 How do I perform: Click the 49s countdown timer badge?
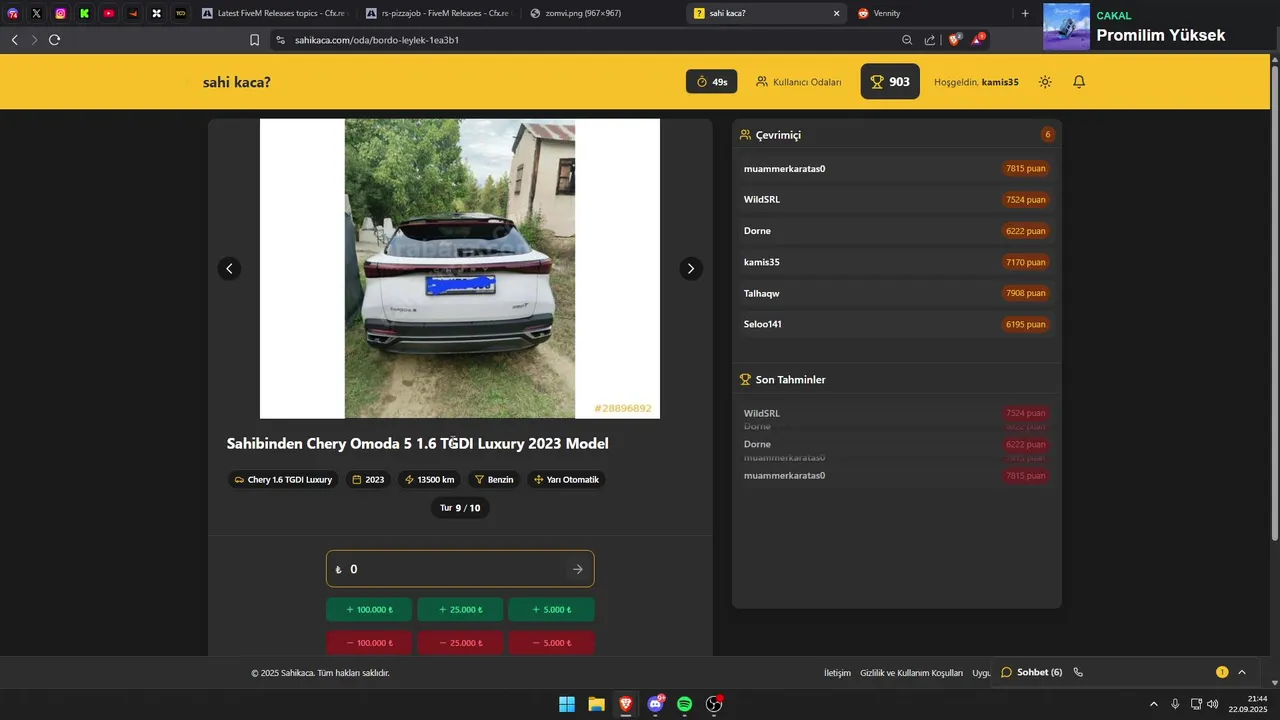(x=711, y=81)
